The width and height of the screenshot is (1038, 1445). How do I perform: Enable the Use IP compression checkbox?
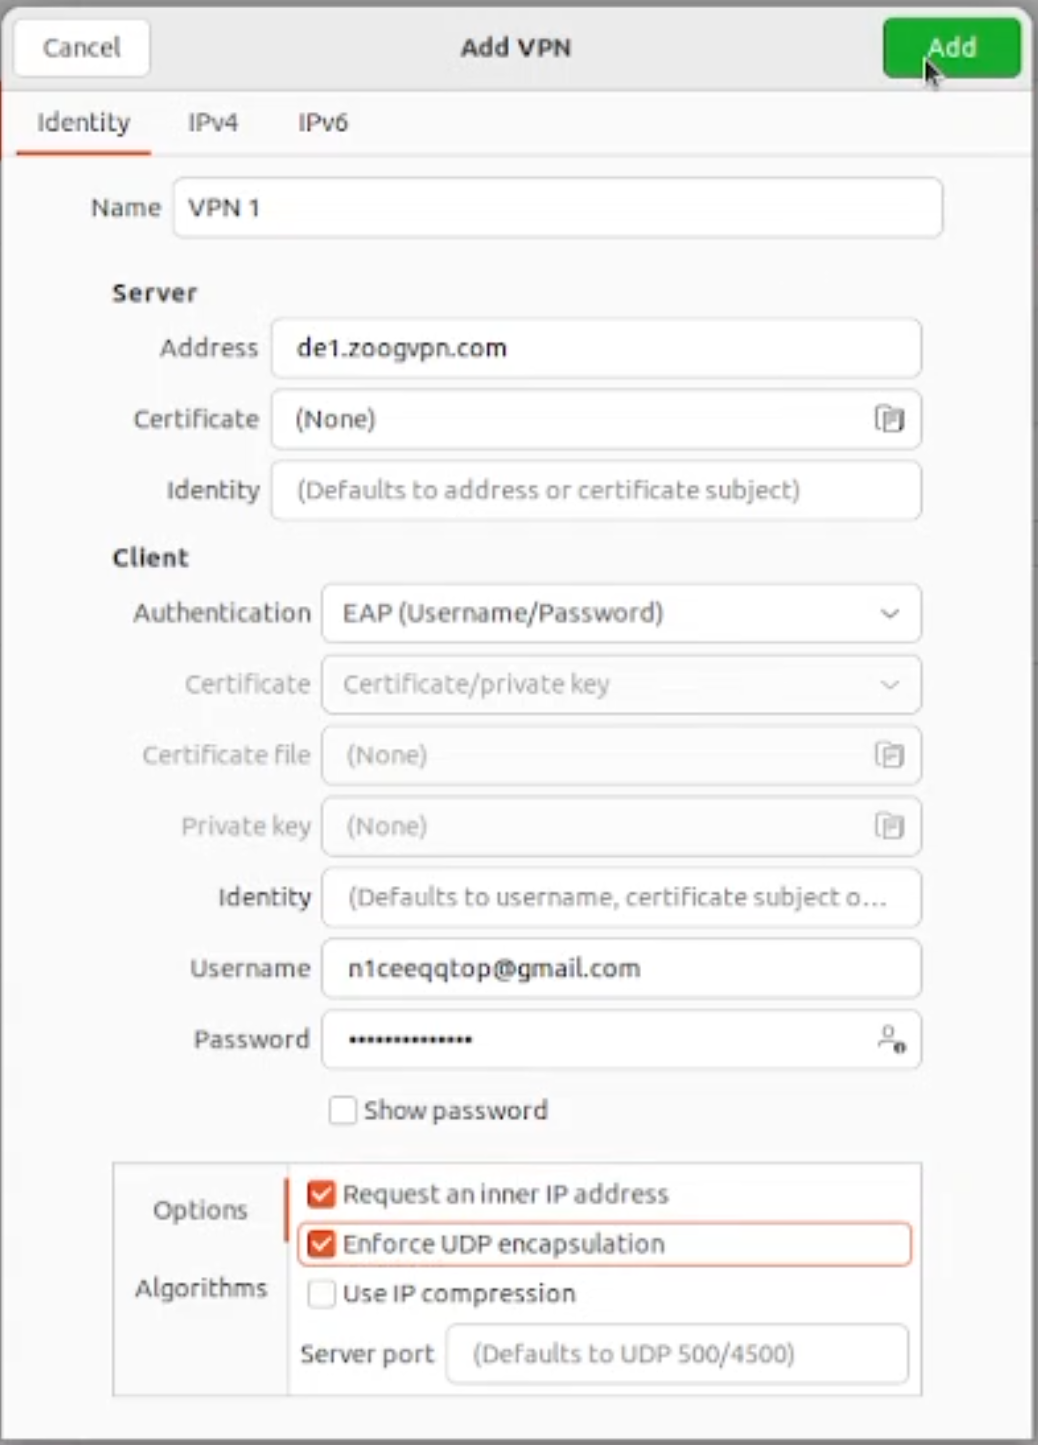(x=321, y=1293)
